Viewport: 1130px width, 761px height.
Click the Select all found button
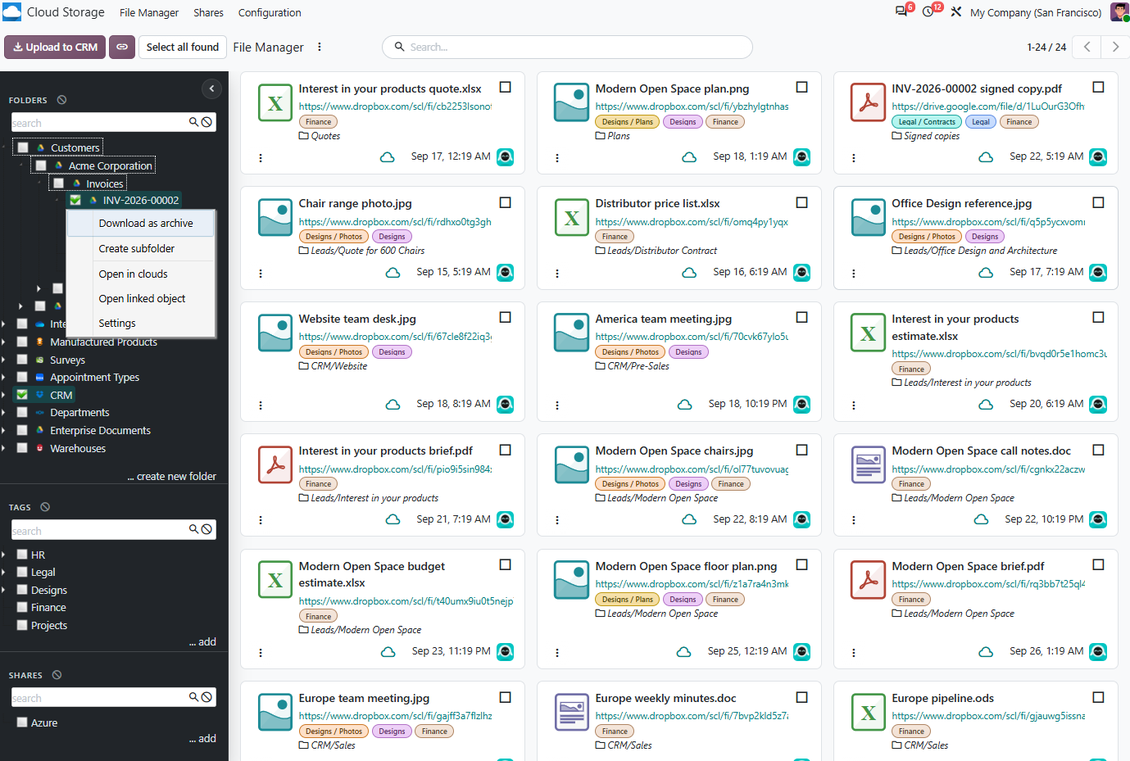[x=182, y=47]
